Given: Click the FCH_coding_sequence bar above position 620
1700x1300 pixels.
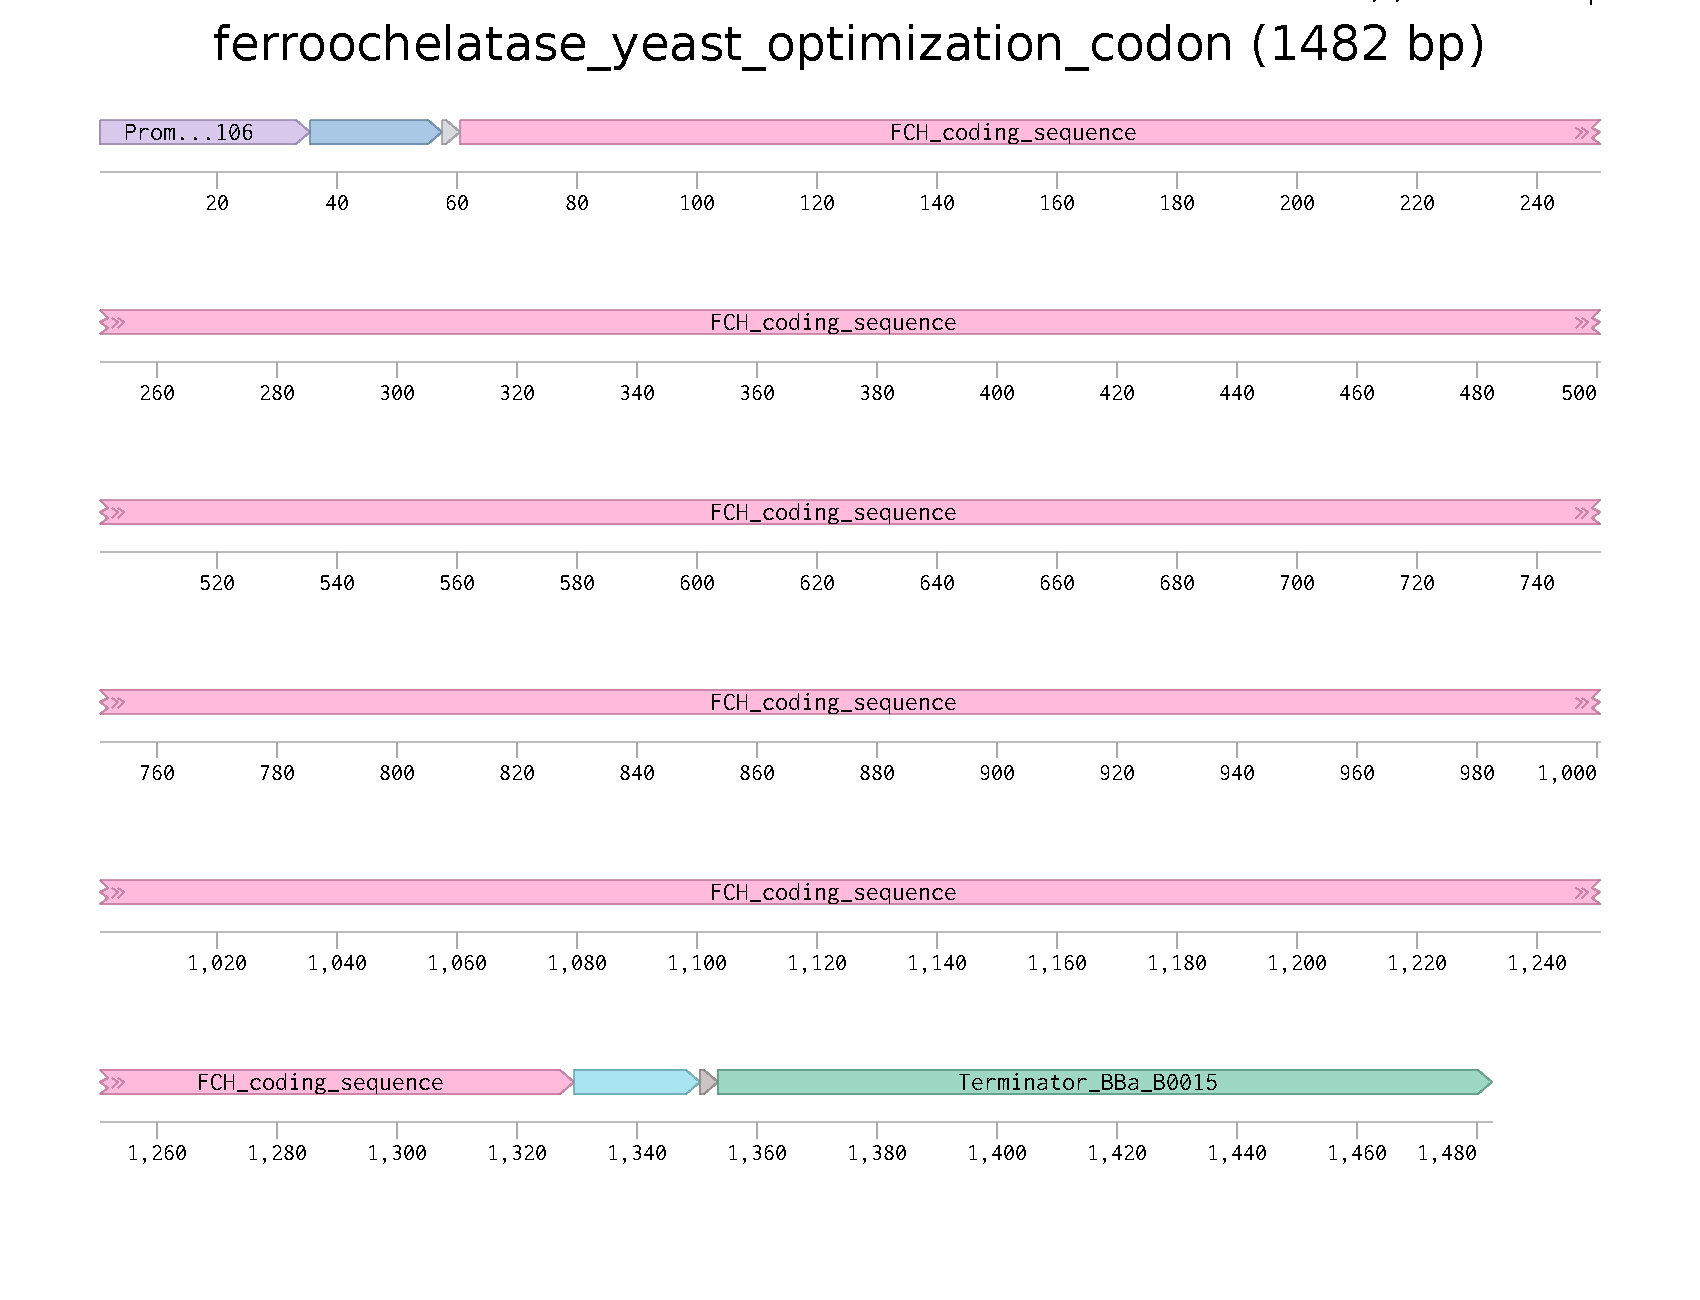Looking at the screenshot, I should pyautogui.click(x=817, y=512).
